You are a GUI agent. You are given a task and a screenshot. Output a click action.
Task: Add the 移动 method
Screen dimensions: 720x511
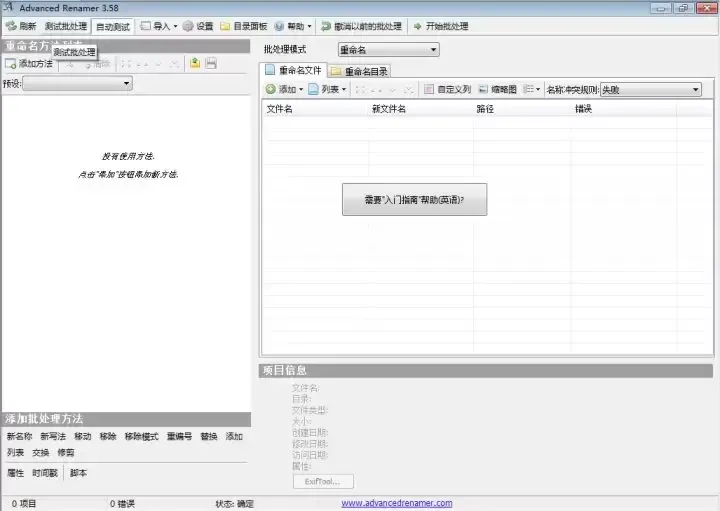[x=83, y=436]
